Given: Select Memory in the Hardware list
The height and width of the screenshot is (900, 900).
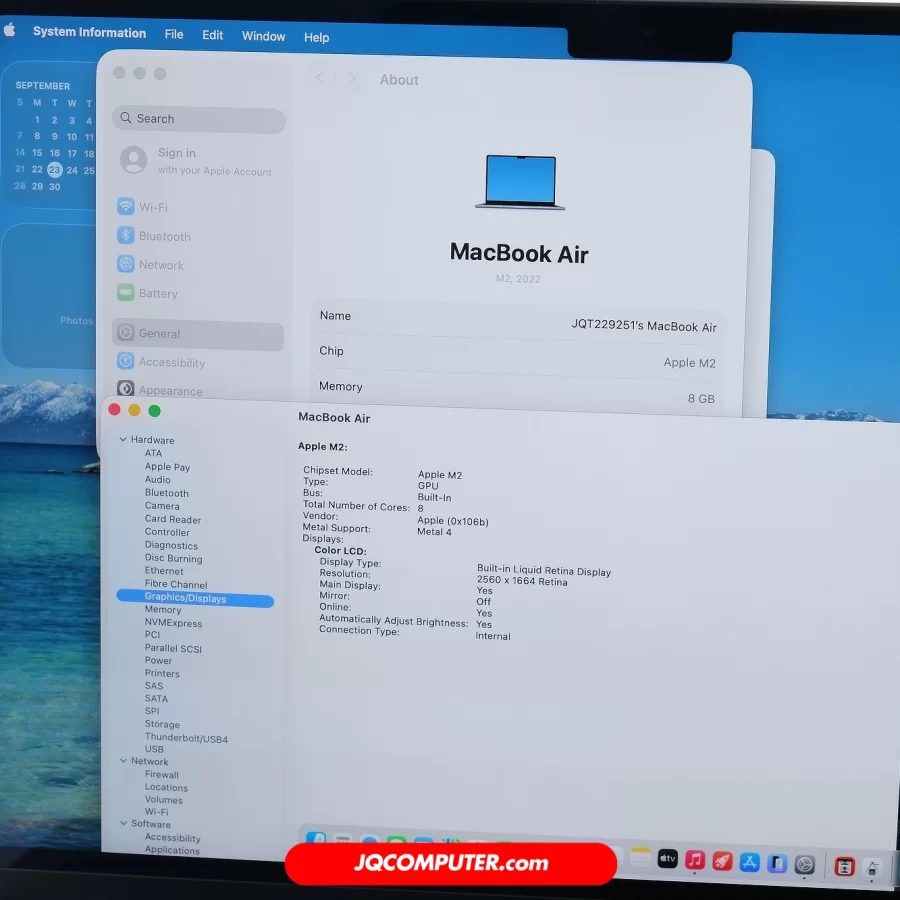Looking at the screenshot, I should [163, 610].
